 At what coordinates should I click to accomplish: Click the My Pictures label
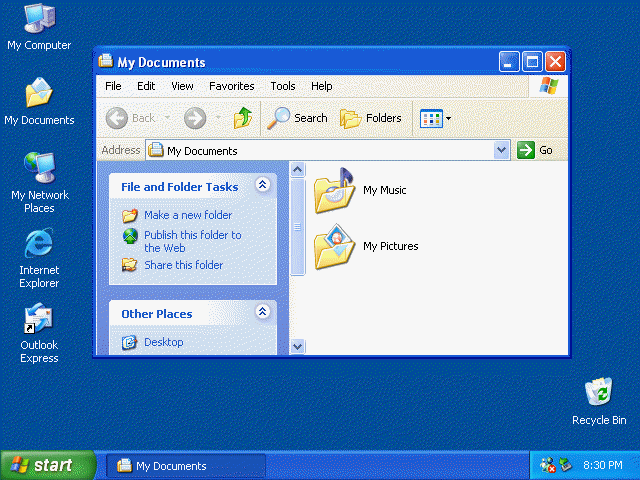click(391, 246)
